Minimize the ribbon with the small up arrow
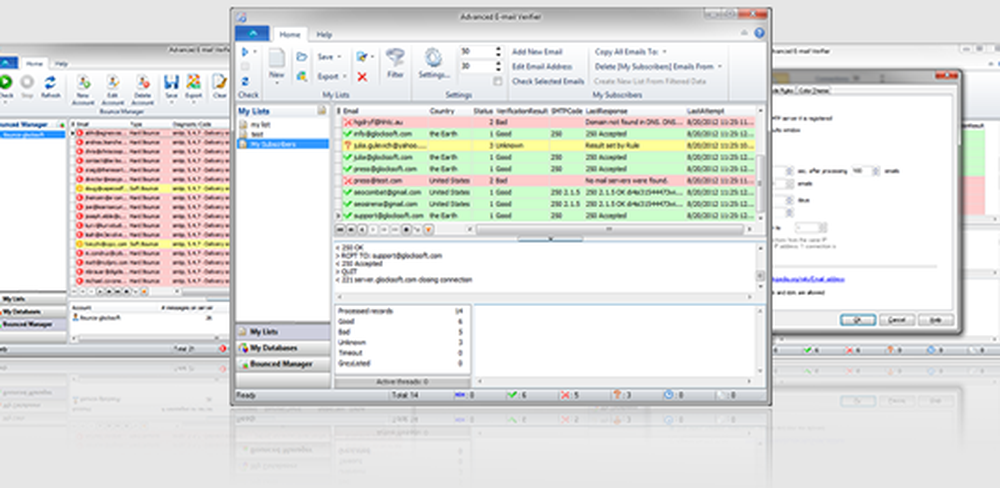Image resolution: width=1000 pixels, height=488 pixels. click(x=744, y=33)
